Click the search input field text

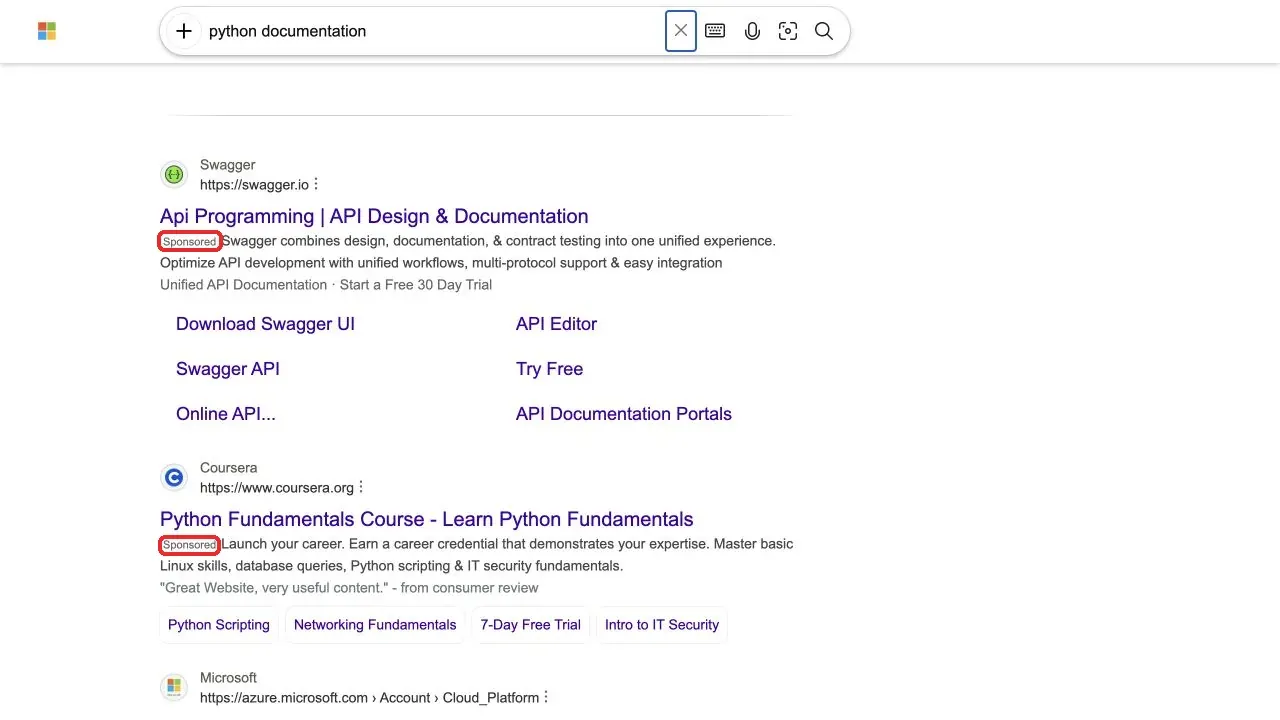tap(288, 31)
